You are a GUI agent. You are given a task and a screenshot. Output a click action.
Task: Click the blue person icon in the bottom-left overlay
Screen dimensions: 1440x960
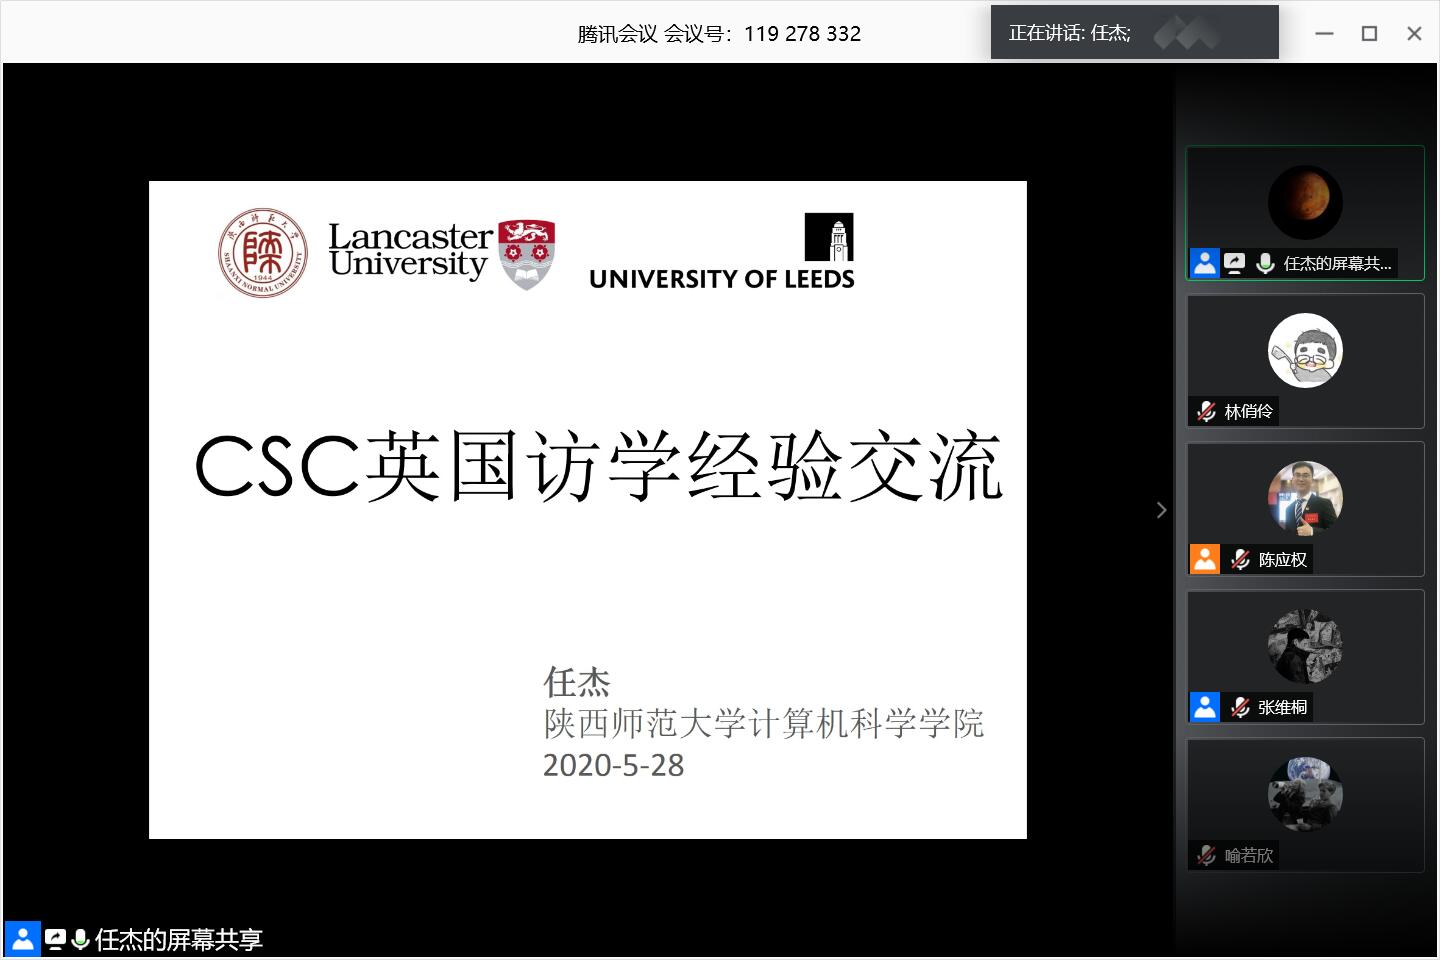click(22, 939)
